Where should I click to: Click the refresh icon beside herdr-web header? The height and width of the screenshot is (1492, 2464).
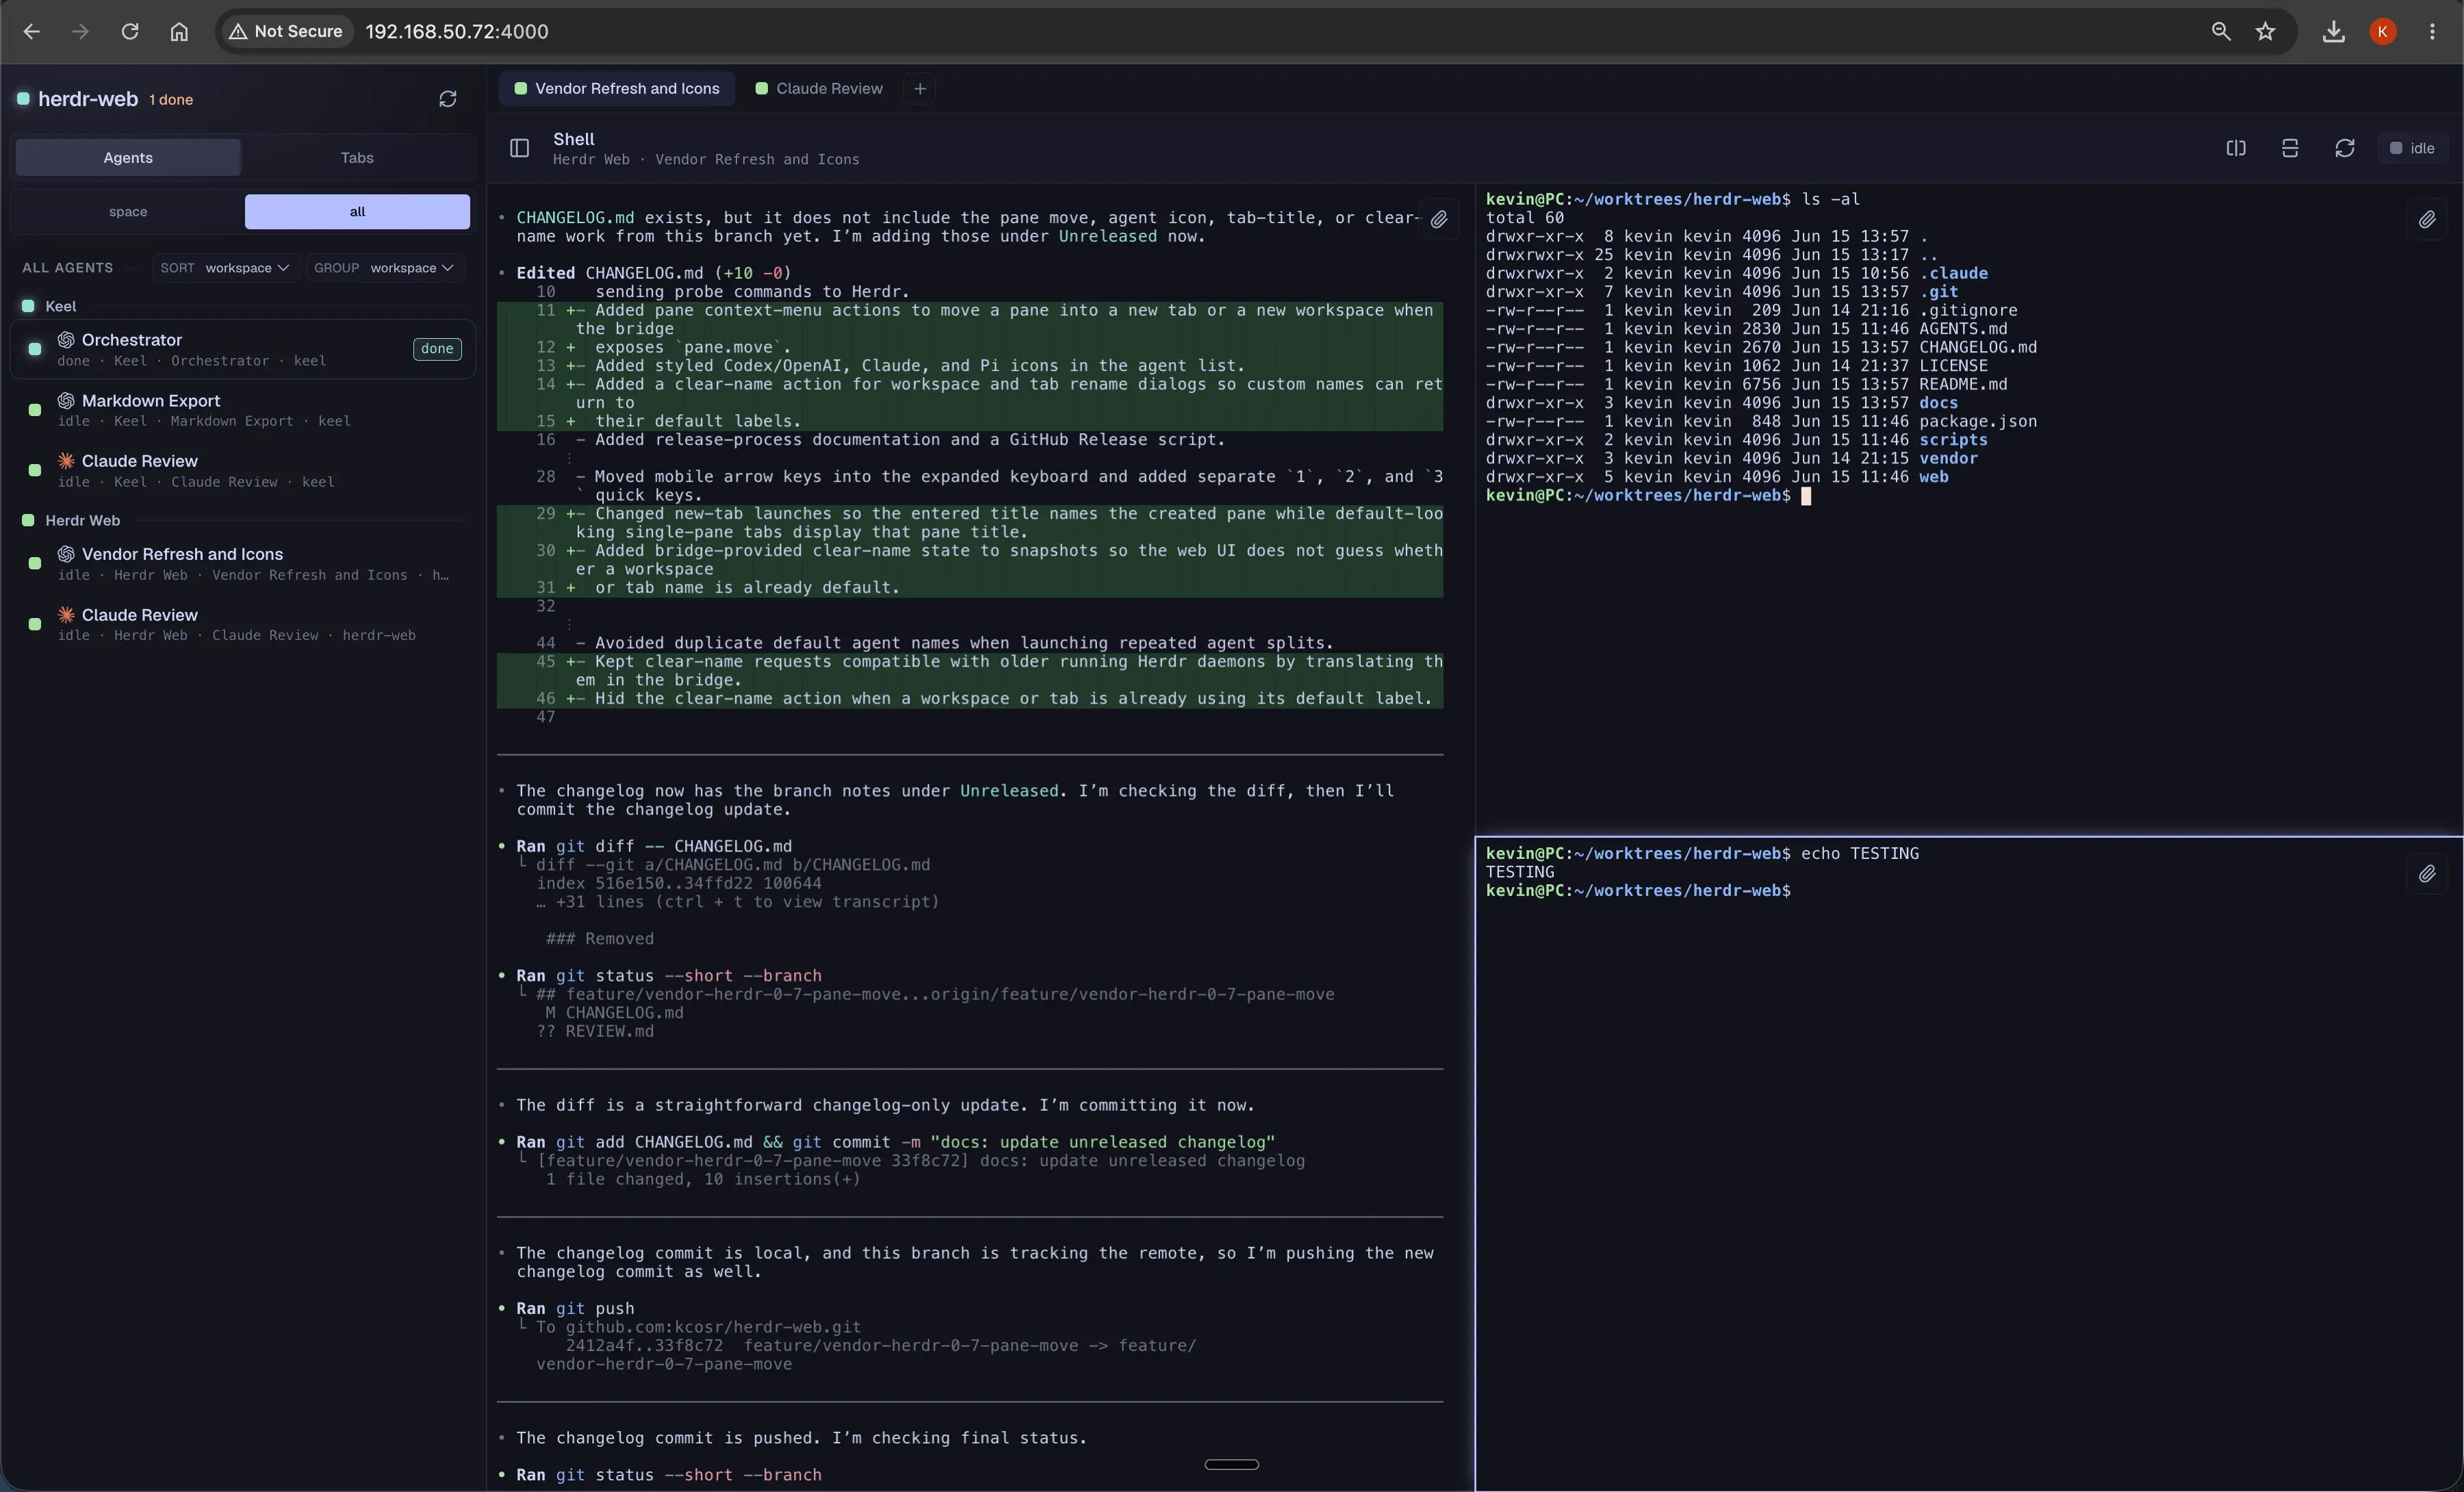[447, 99]
